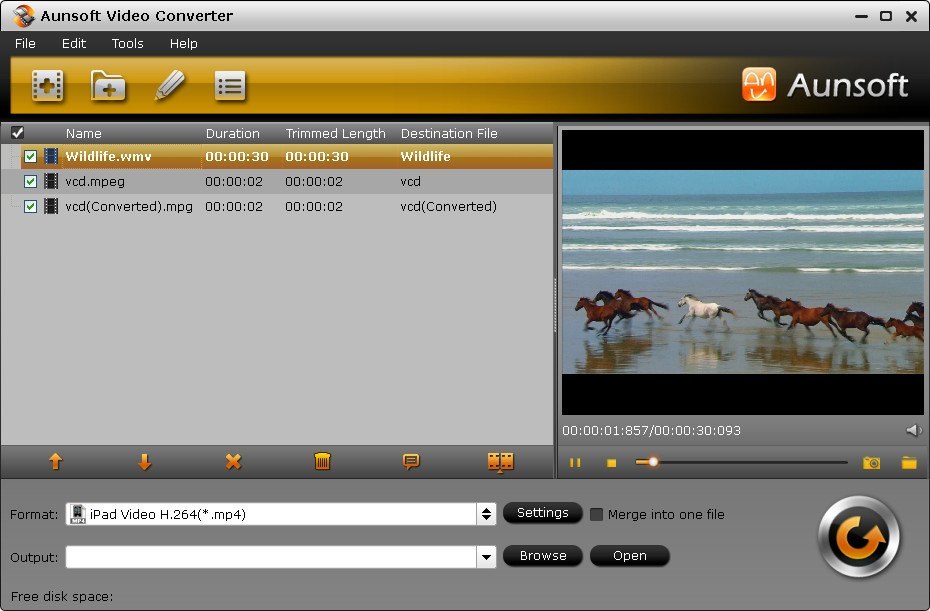This screenshot has height=611, width=930.
Task: Click the profile list icon on toolbar
Action: tap(230, 86)
